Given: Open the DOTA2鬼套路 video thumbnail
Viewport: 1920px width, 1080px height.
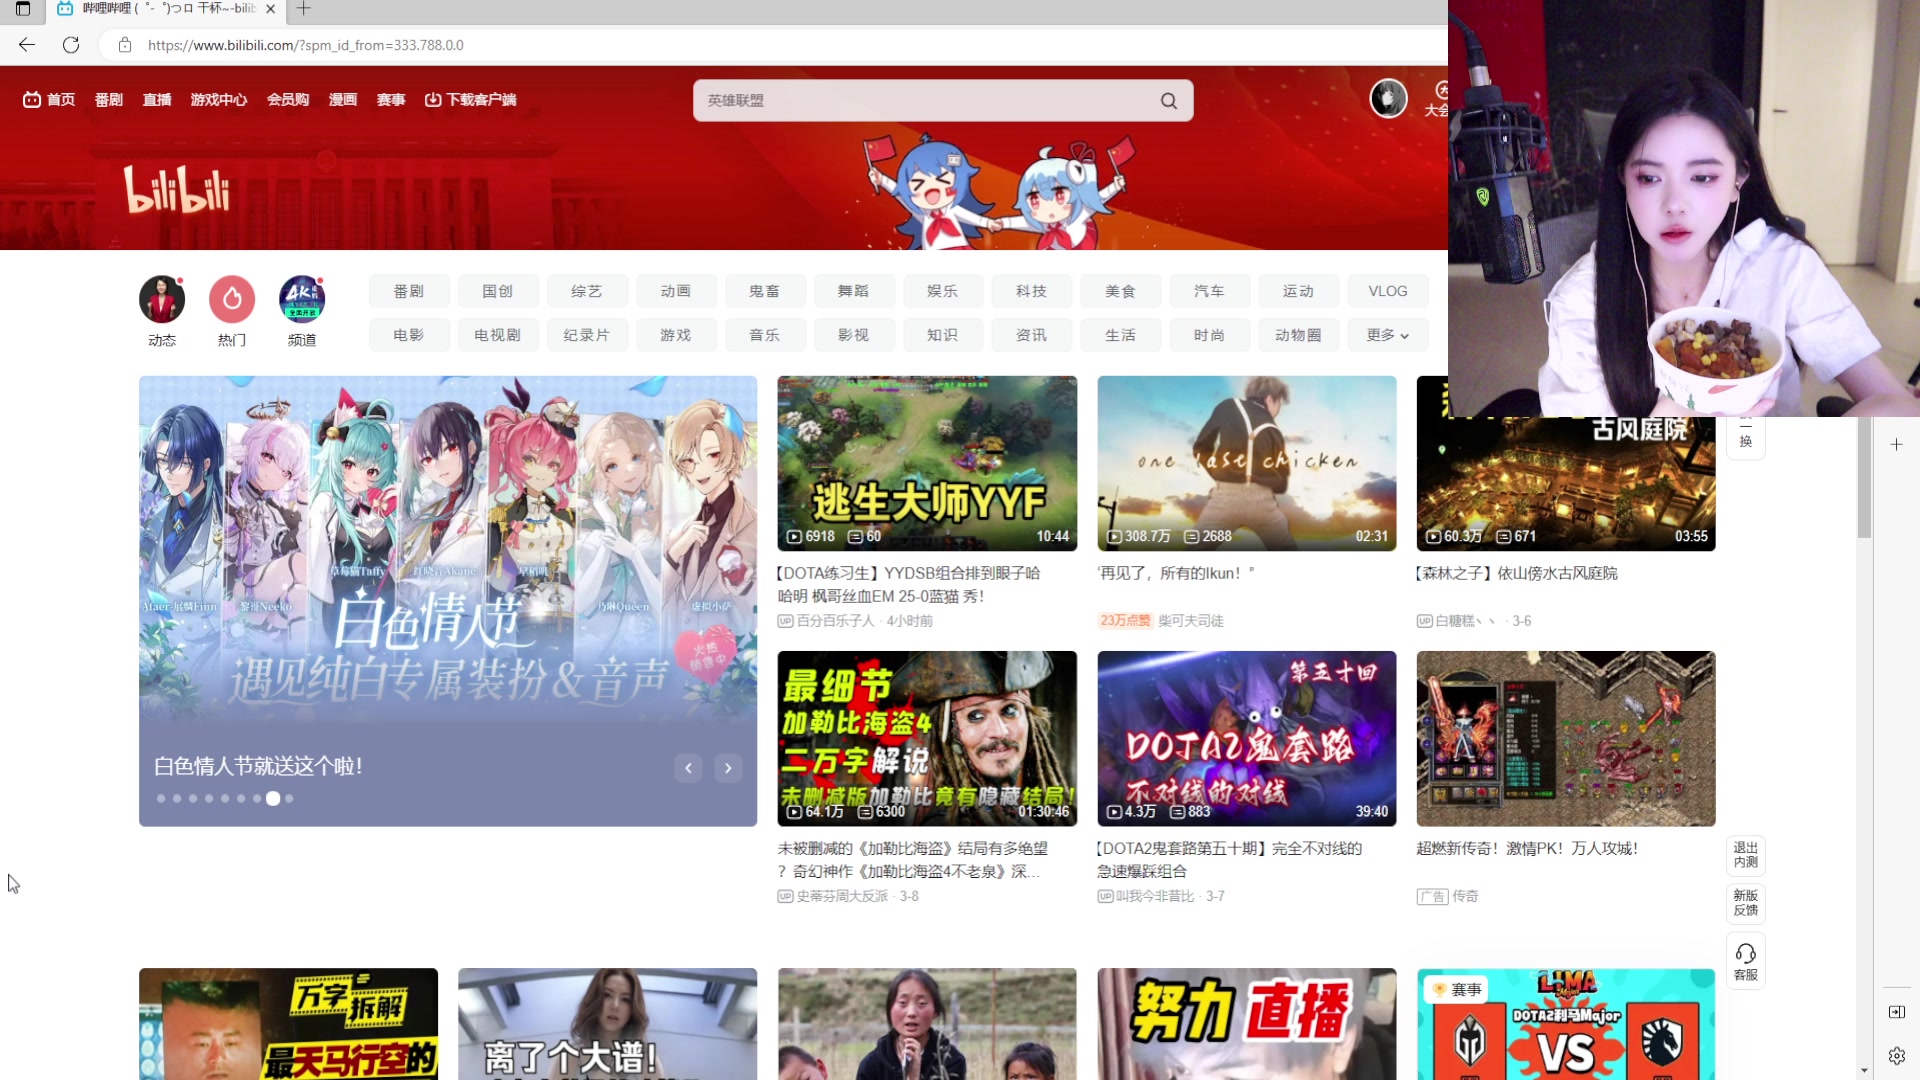Looking at the screenshot, I should 1247,738.
